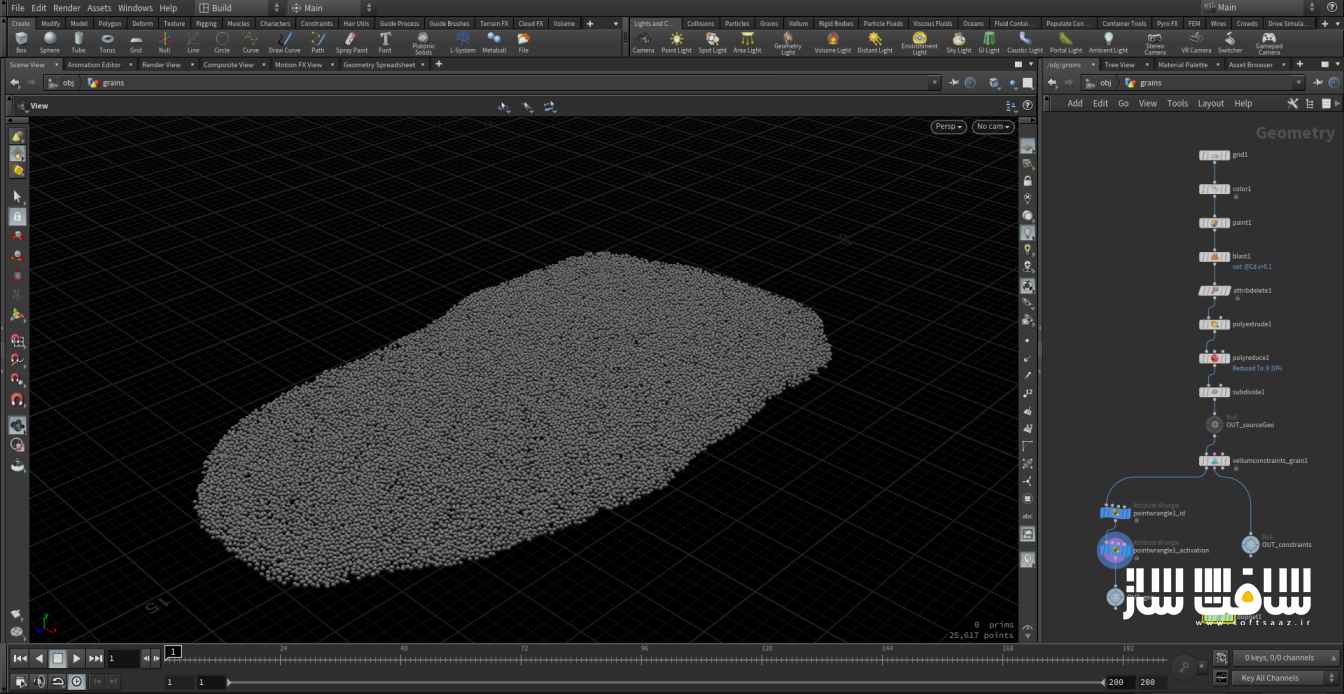This screenshot has height=694, width=1344.
Task: Add a Sky Light from the shelf
Action: click(958, 42)
